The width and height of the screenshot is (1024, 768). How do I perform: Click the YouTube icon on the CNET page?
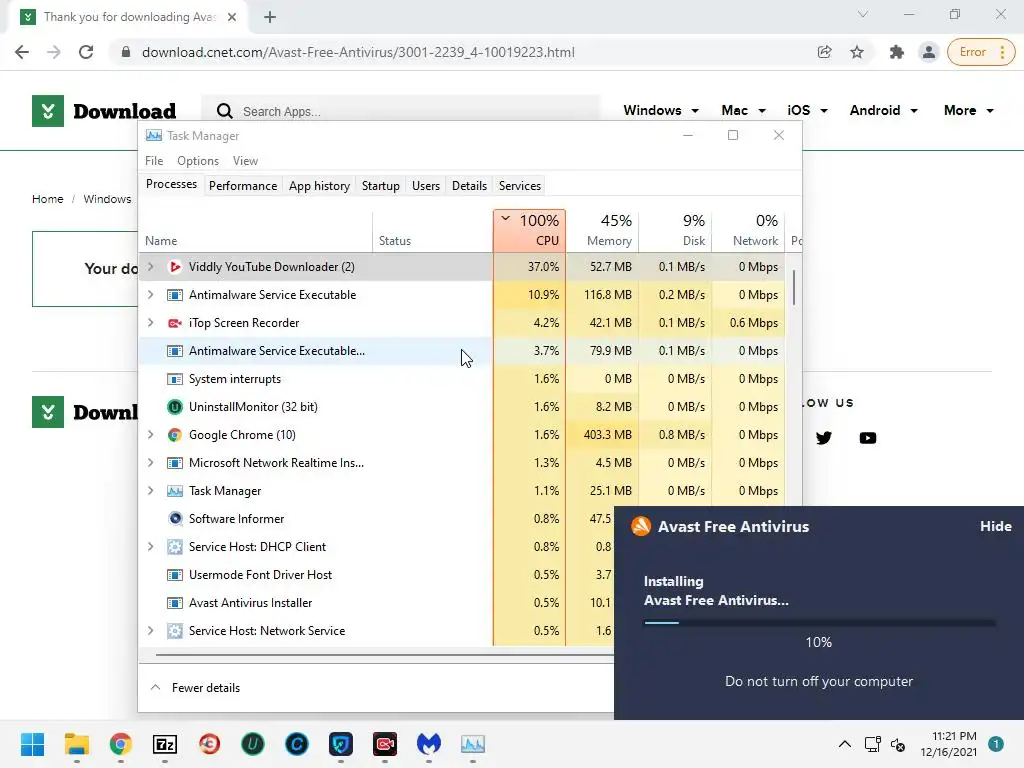[x=867, y=438]
